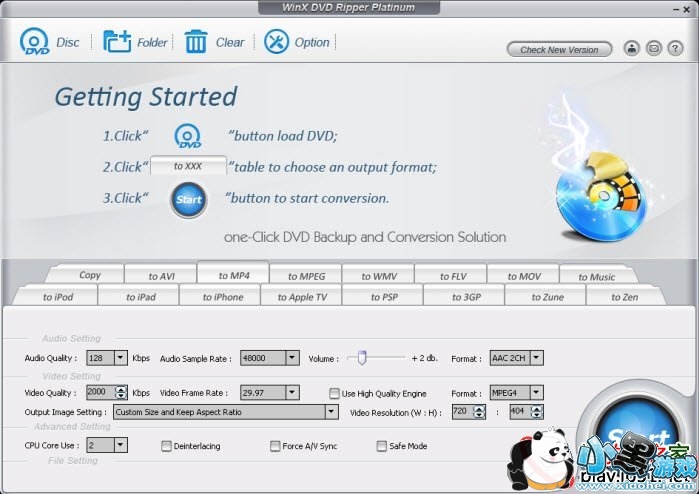This screenshot has width=699, height=494.
Task: Enable Force A/V Sync checkbox
Action: (275, 446)
